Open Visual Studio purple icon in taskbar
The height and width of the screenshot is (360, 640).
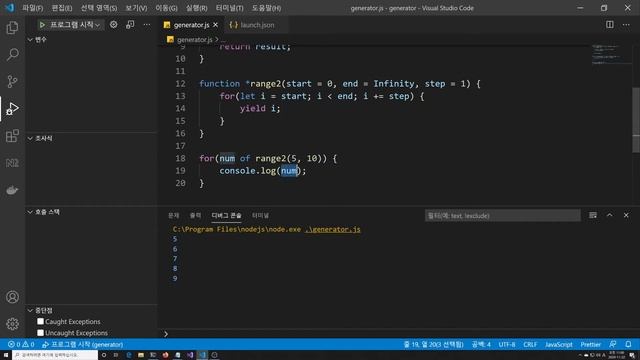(x=190, y=355)
